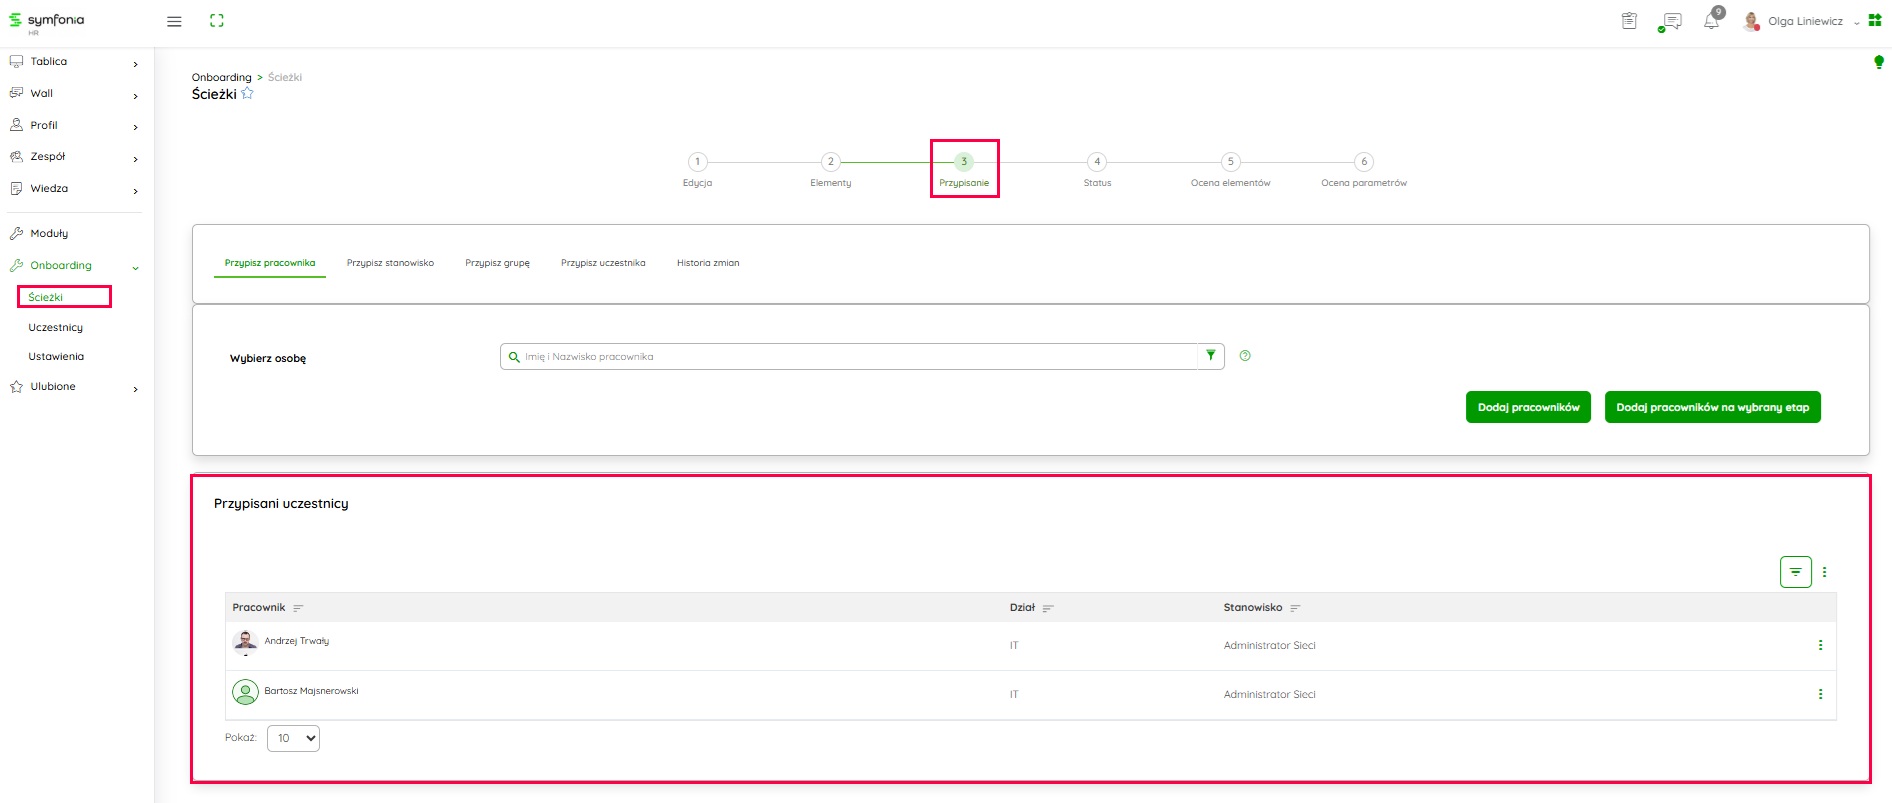Toggle fullscreen mode icon
This screenshot has width=1892, height=803.
tap(217, 21)
